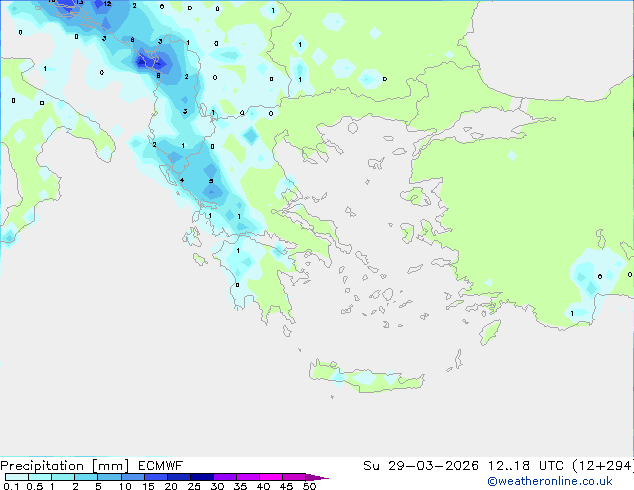The width and height of the screenshot is (634, 490).
Task: Click the 0.5–1 mm legend color swatch
Action: [40, 477]
